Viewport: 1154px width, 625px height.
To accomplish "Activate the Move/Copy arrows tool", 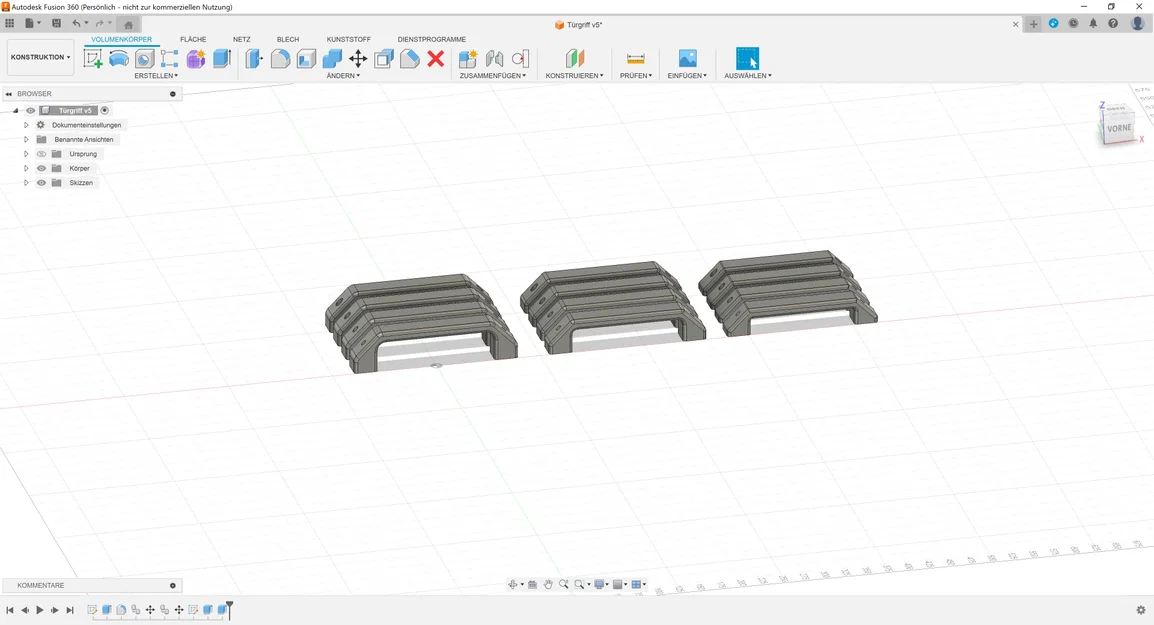I will tap(358, 59).
